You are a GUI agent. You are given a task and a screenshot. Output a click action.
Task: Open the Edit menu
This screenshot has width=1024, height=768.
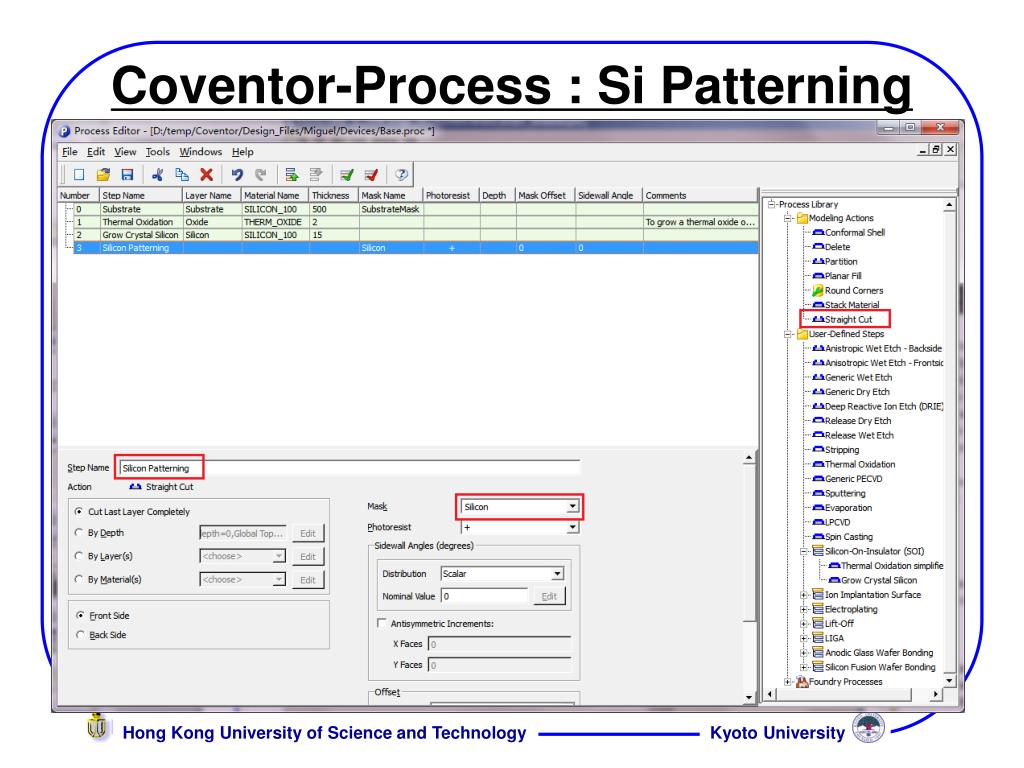pyautogui.click(x=95, y=152)
